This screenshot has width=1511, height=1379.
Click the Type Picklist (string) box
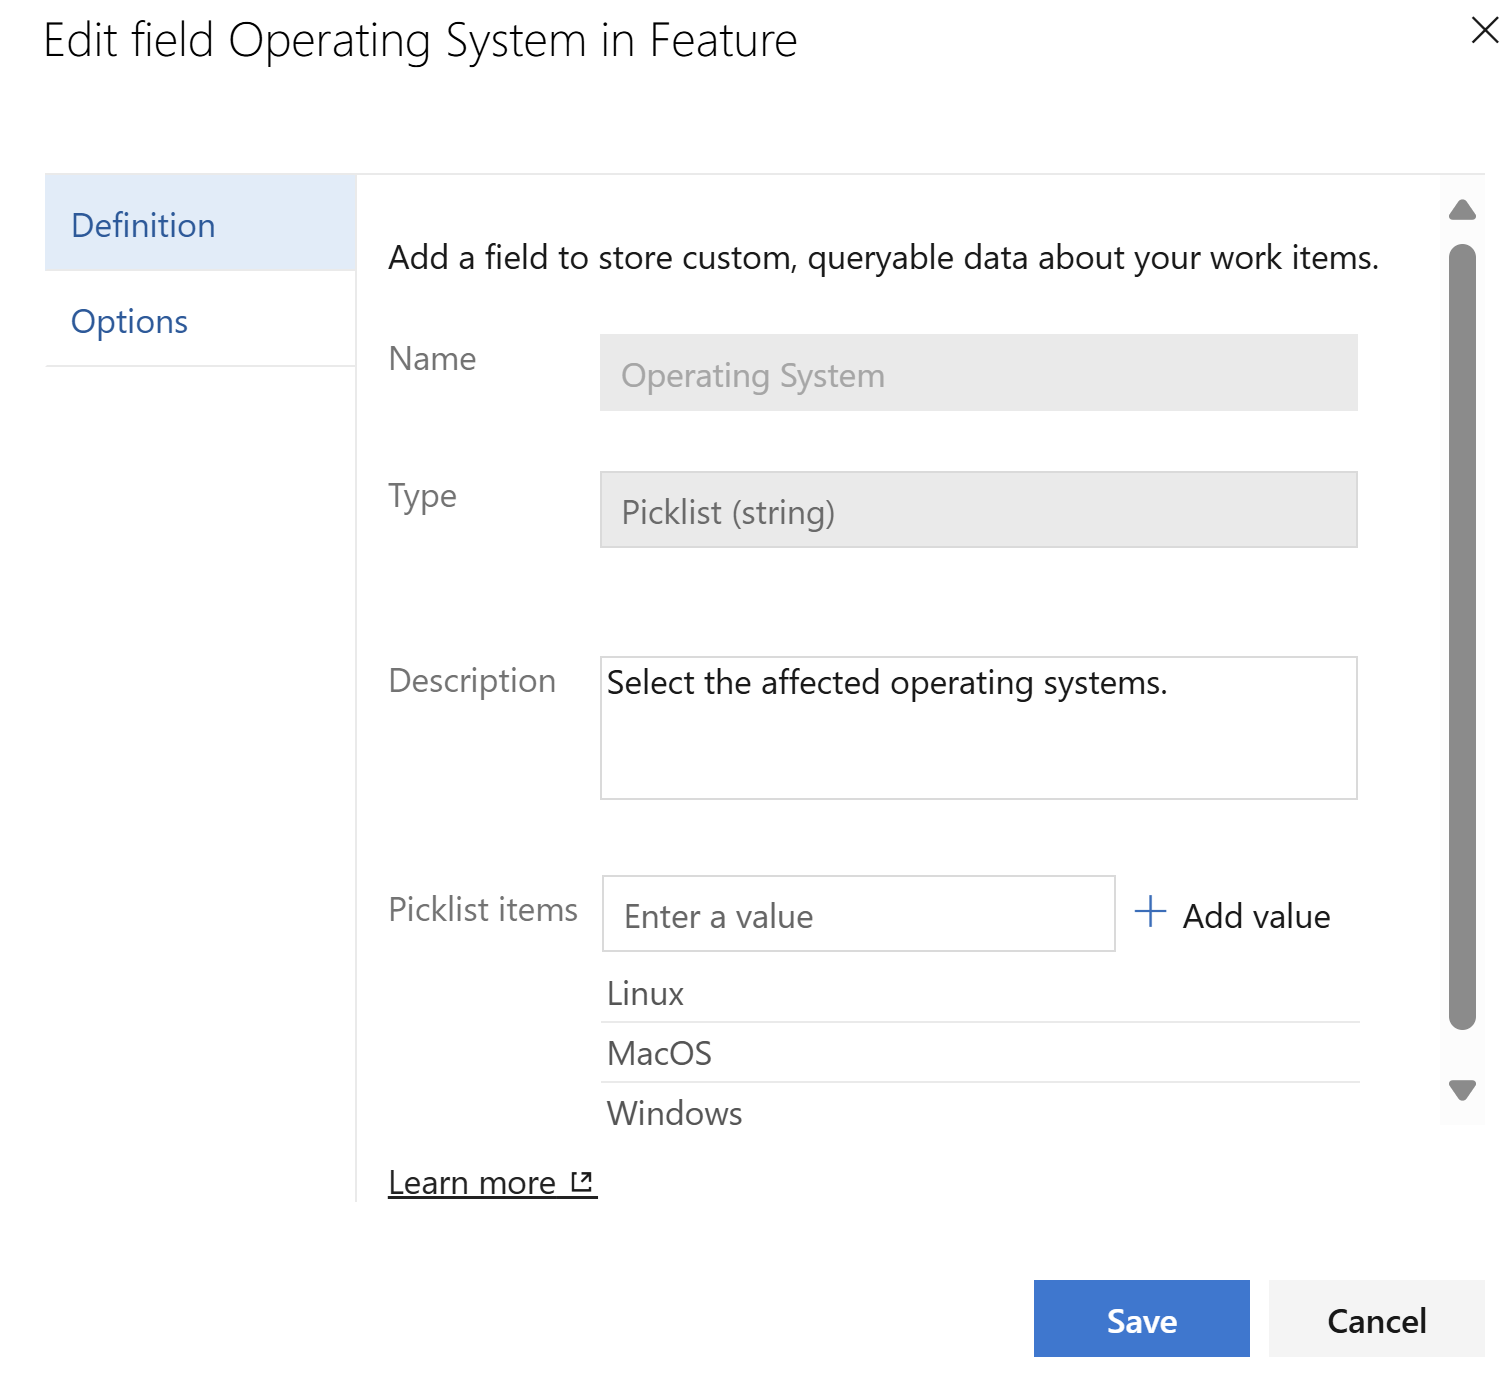(977, 510)
